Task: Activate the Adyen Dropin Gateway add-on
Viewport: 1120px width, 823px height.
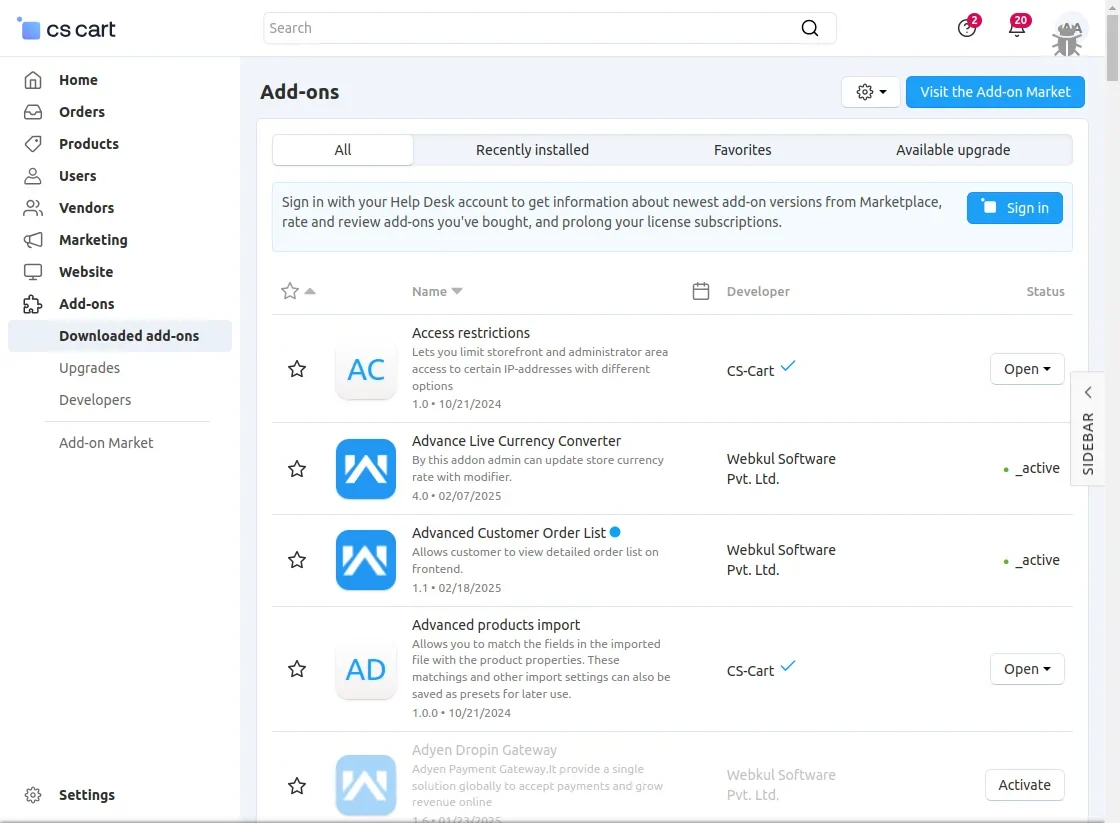Action: 1024,785
